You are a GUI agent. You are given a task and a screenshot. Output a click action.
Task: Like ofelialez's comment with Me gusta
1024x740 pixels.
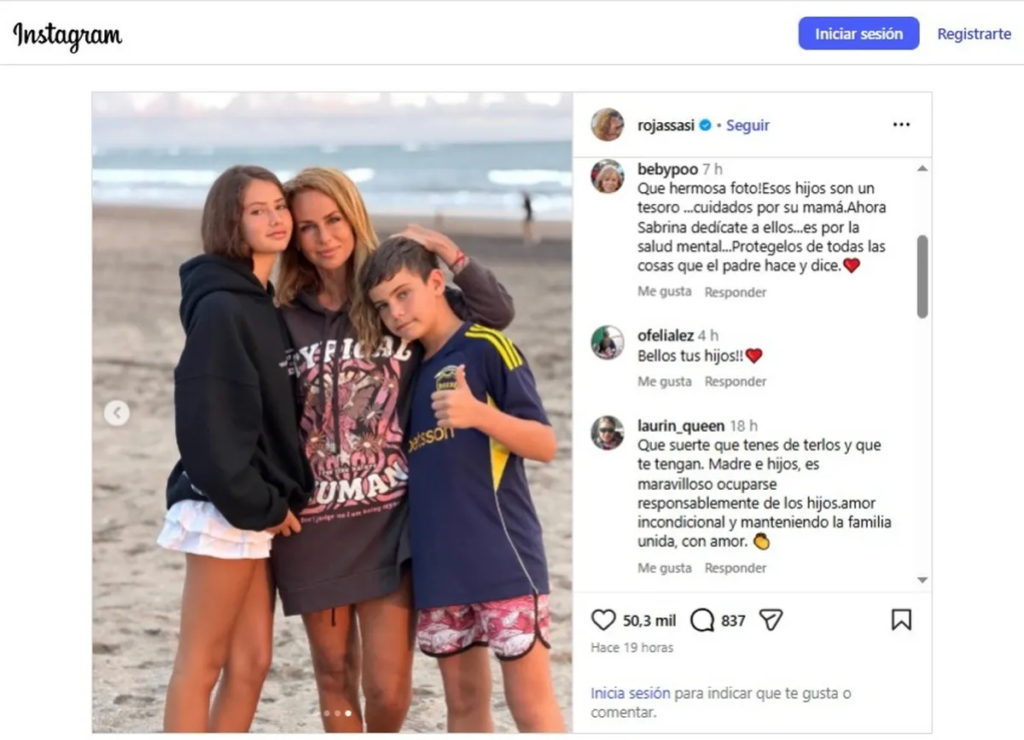click(x=664, y=381)
